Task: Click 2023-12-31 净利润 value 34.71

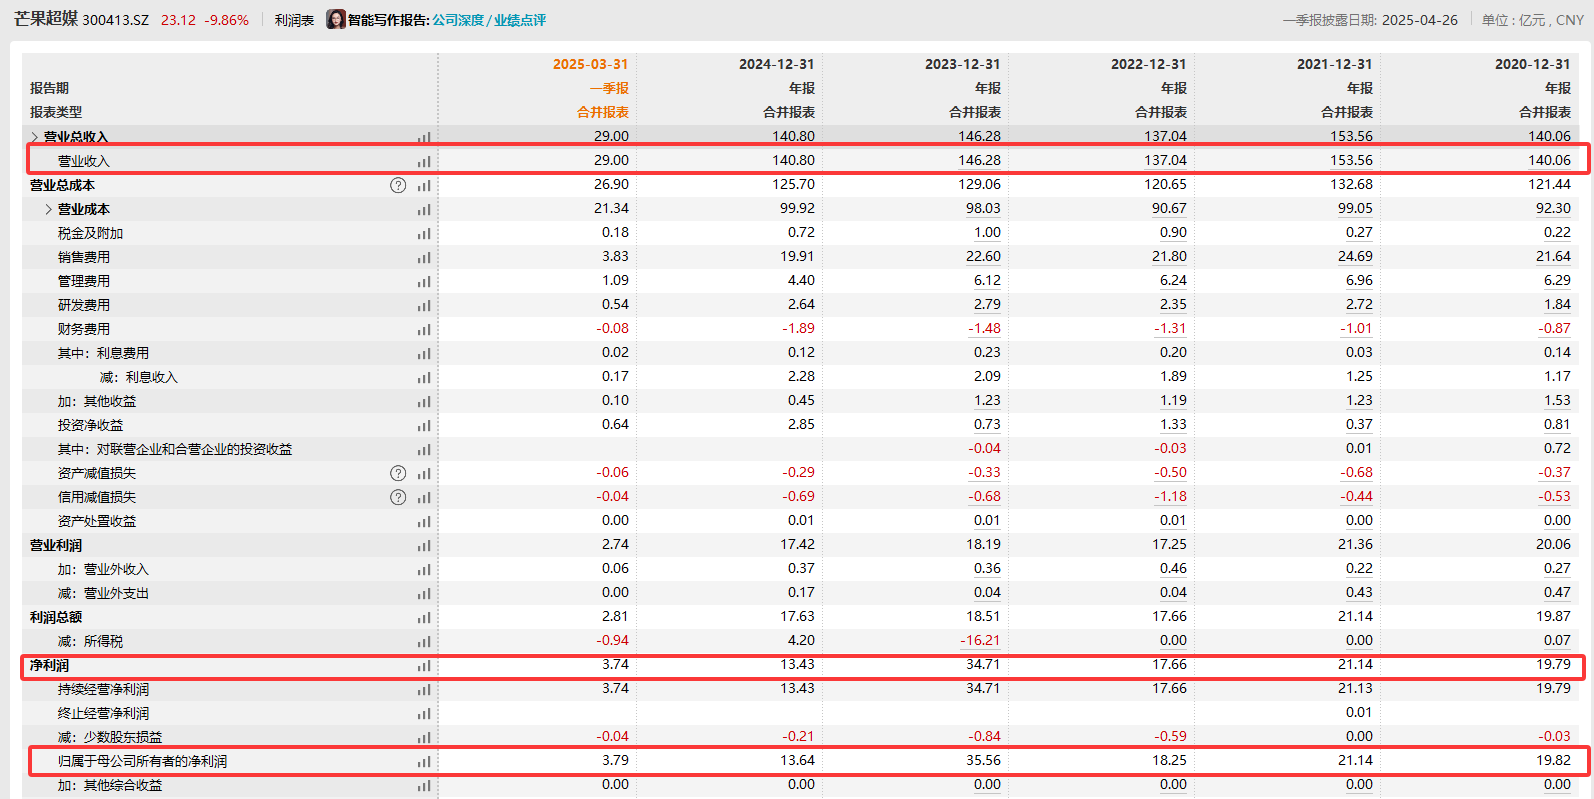Action: click(x=983, y=664)
